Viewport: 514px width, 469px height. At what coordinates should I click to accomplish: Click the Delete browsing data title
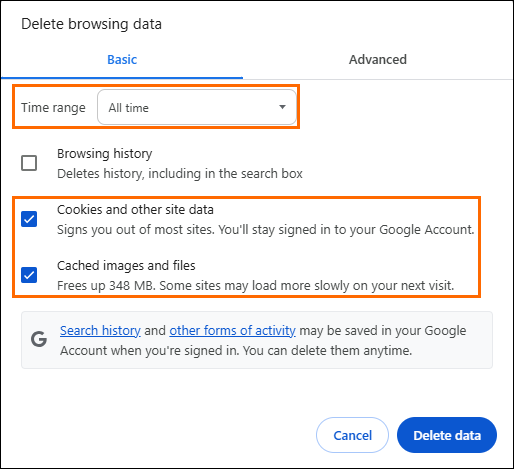(91, 24)
